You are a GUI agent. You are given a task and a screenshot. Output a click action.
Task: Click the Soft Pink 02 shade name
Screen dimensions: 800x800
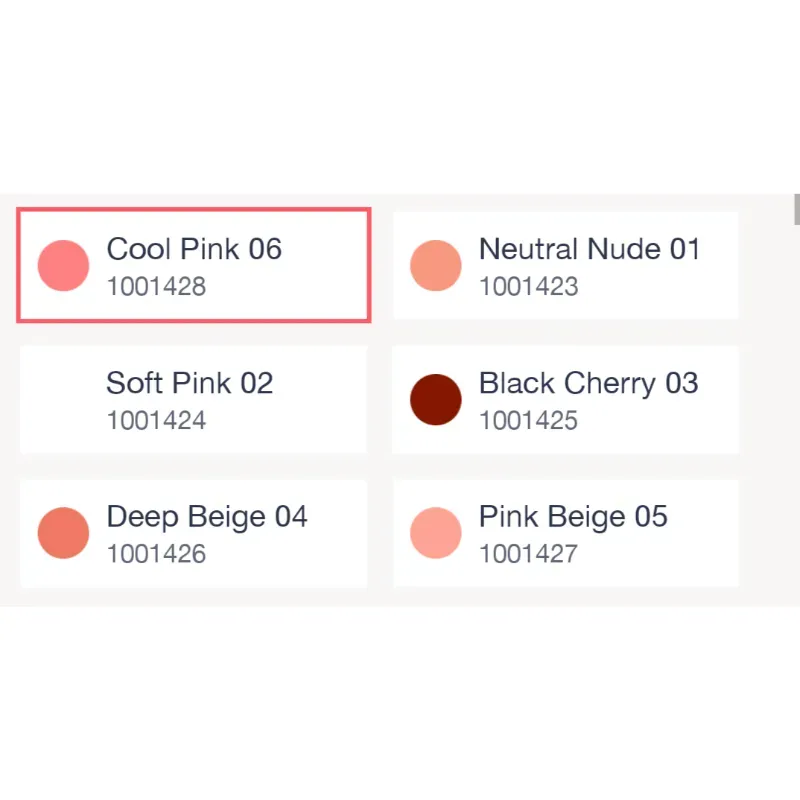pyautogui.click(x=189, y=383)
